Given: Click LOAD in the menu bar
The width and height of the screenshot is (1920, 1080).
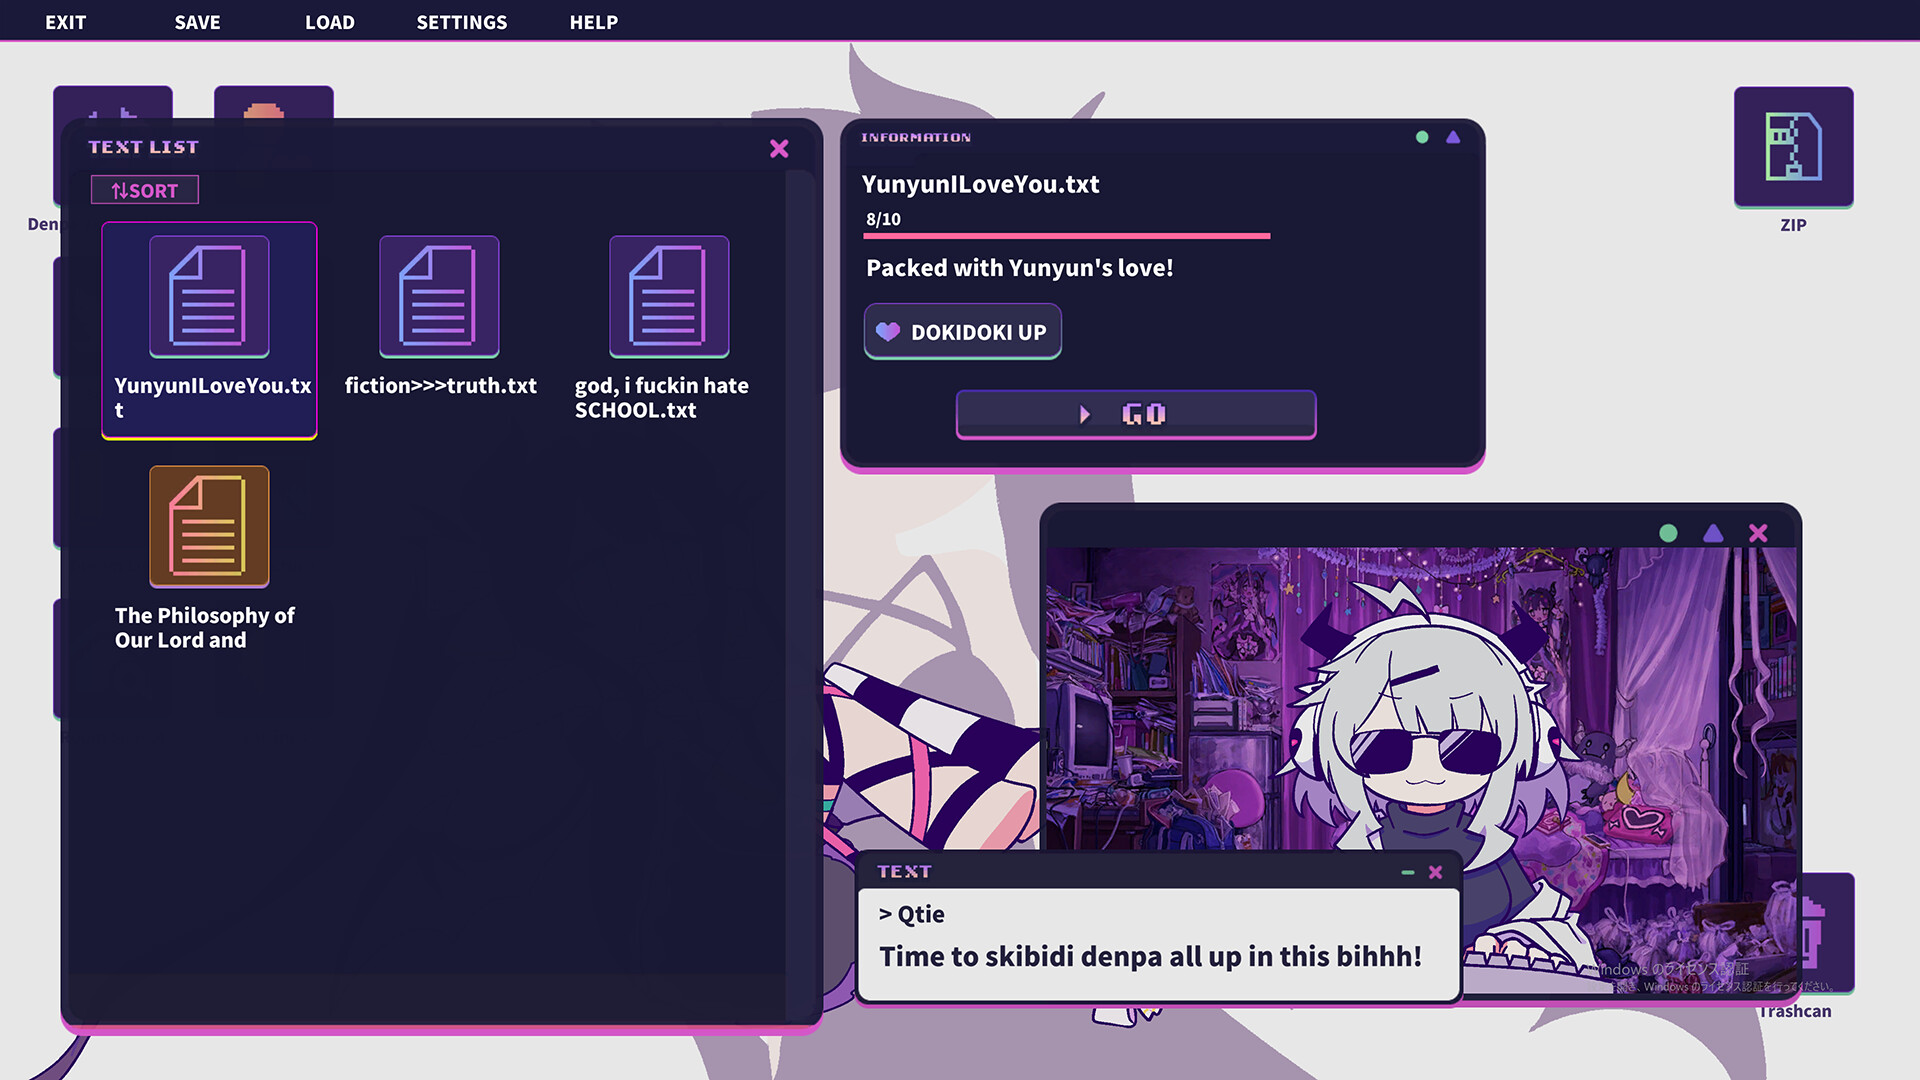Looking at the screenshot, I should tap(330, 21).
